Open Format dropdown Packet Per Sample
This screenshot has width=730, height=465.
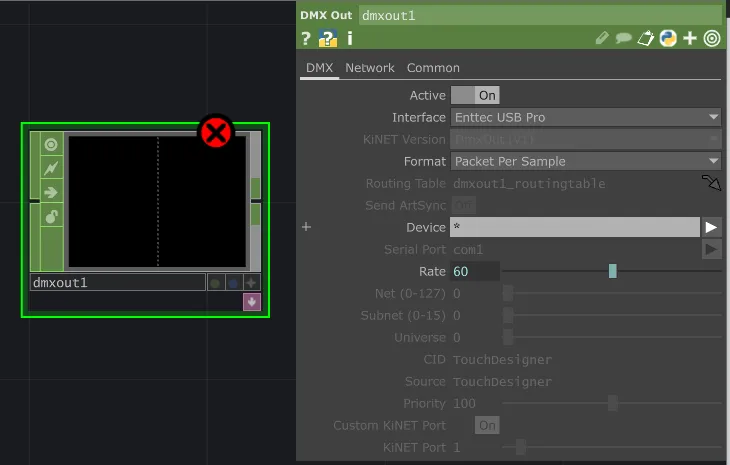pyautogui.click(x=586, y=162)
